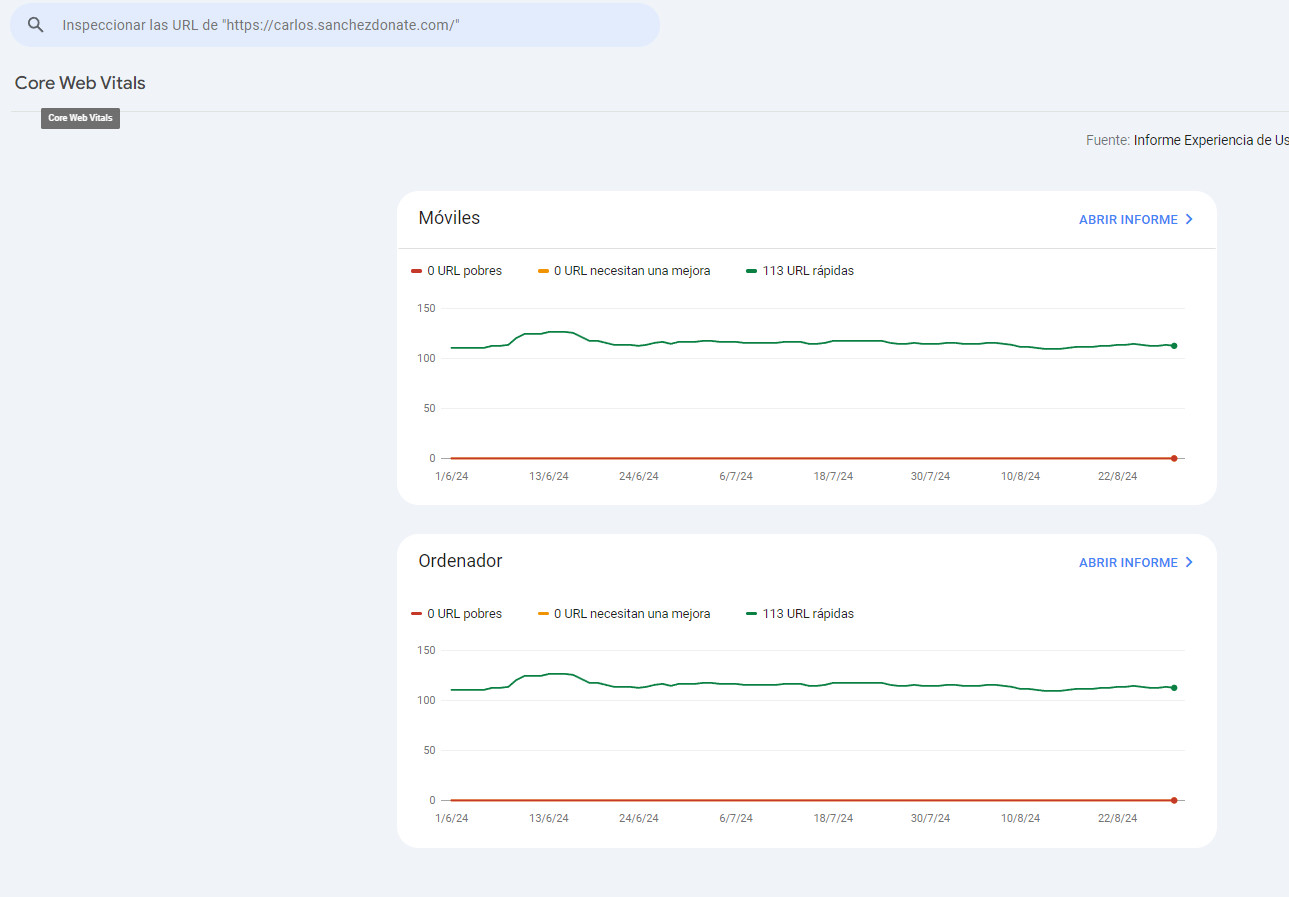Click the Ordenador card title
Viewport: 1289px width, 897px height.
(x=460, y=561)
